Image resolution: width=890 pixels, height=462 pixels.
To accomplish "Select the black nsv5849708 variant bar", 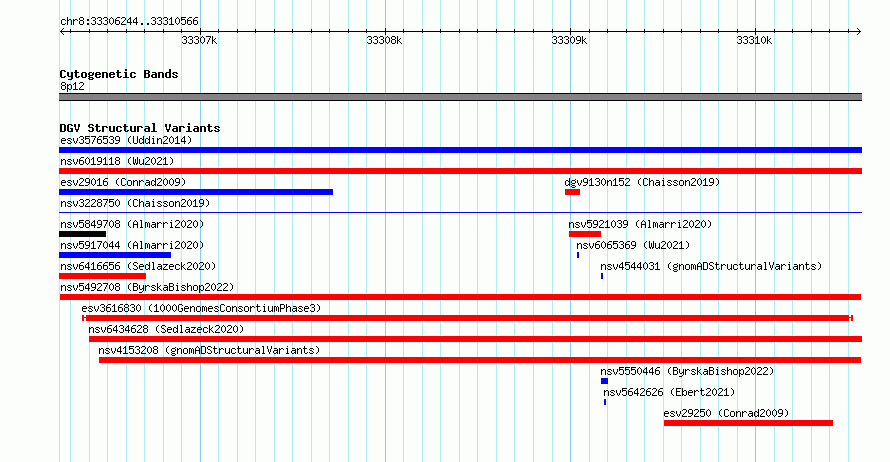I will pos(82,234).
